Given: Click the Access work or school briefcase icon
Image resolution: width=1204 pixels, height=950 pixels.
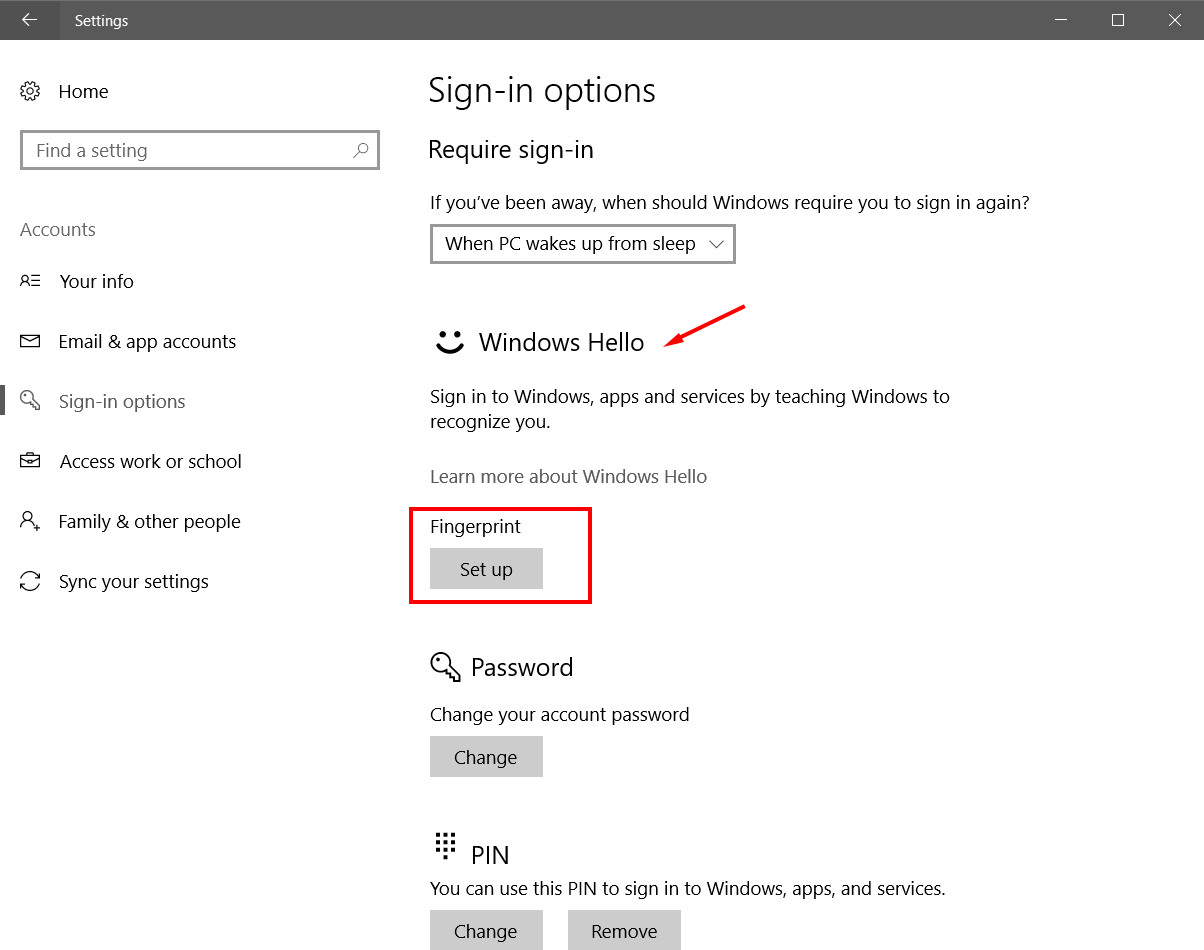Looking at the screenshot, I should (30, 461).
